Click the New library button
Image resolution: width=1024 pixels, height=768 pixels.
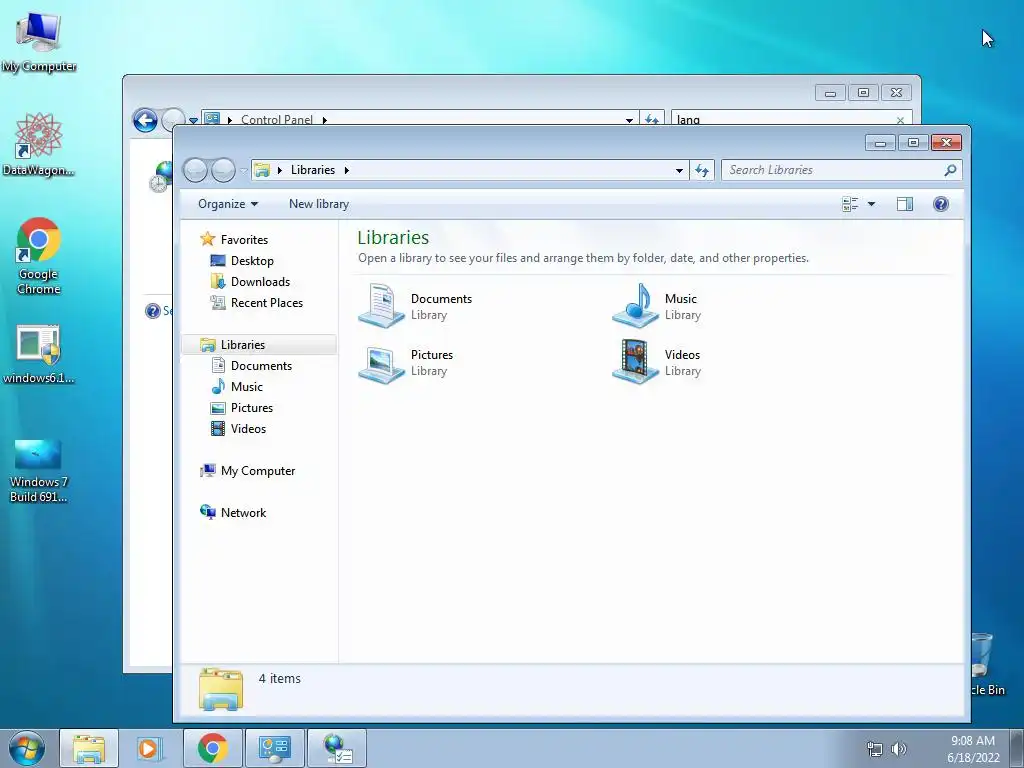tap(319, 204)
